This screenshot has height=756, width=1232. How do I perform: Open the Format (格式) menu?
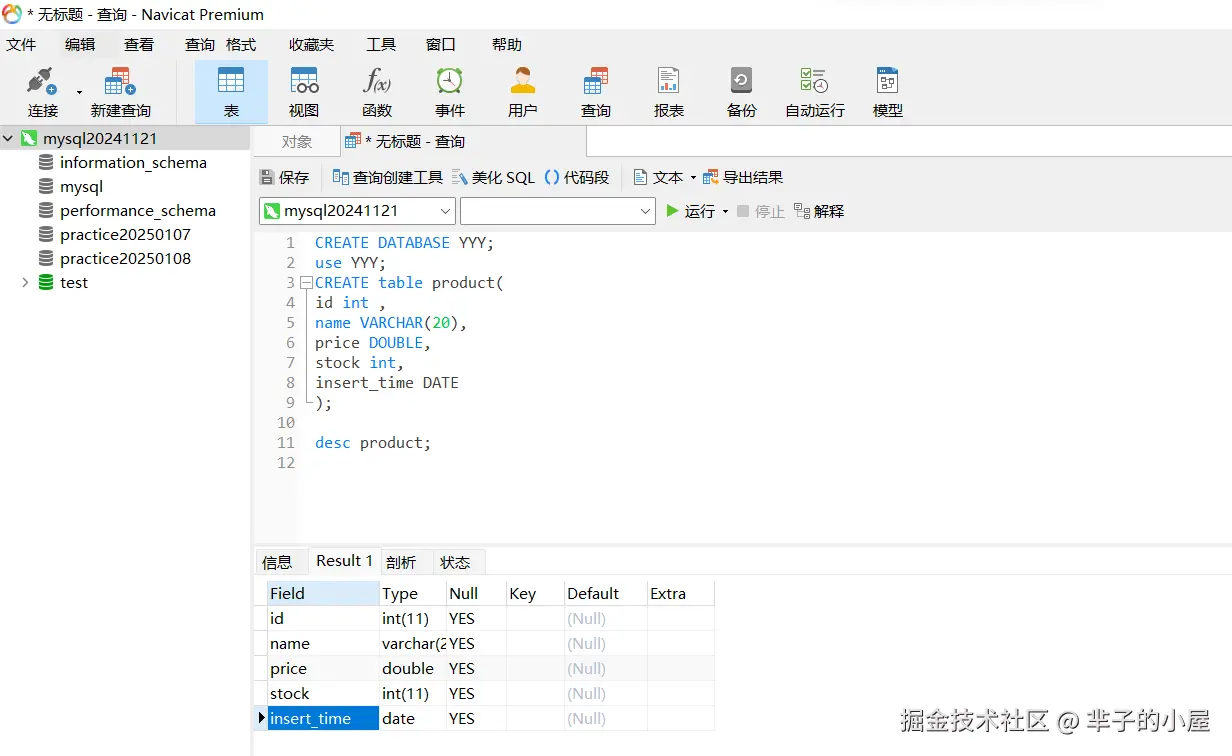click(241, 44)
